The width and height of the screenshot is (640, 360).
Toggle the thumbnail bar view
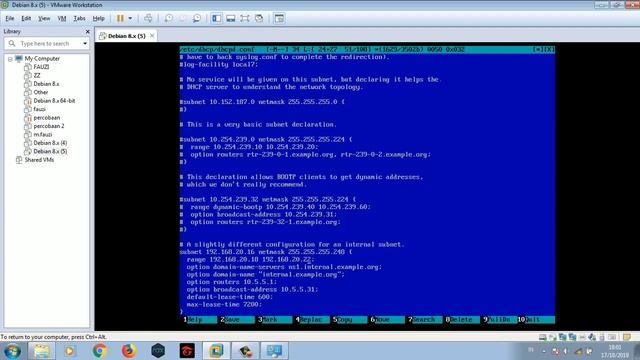(231, 18)
